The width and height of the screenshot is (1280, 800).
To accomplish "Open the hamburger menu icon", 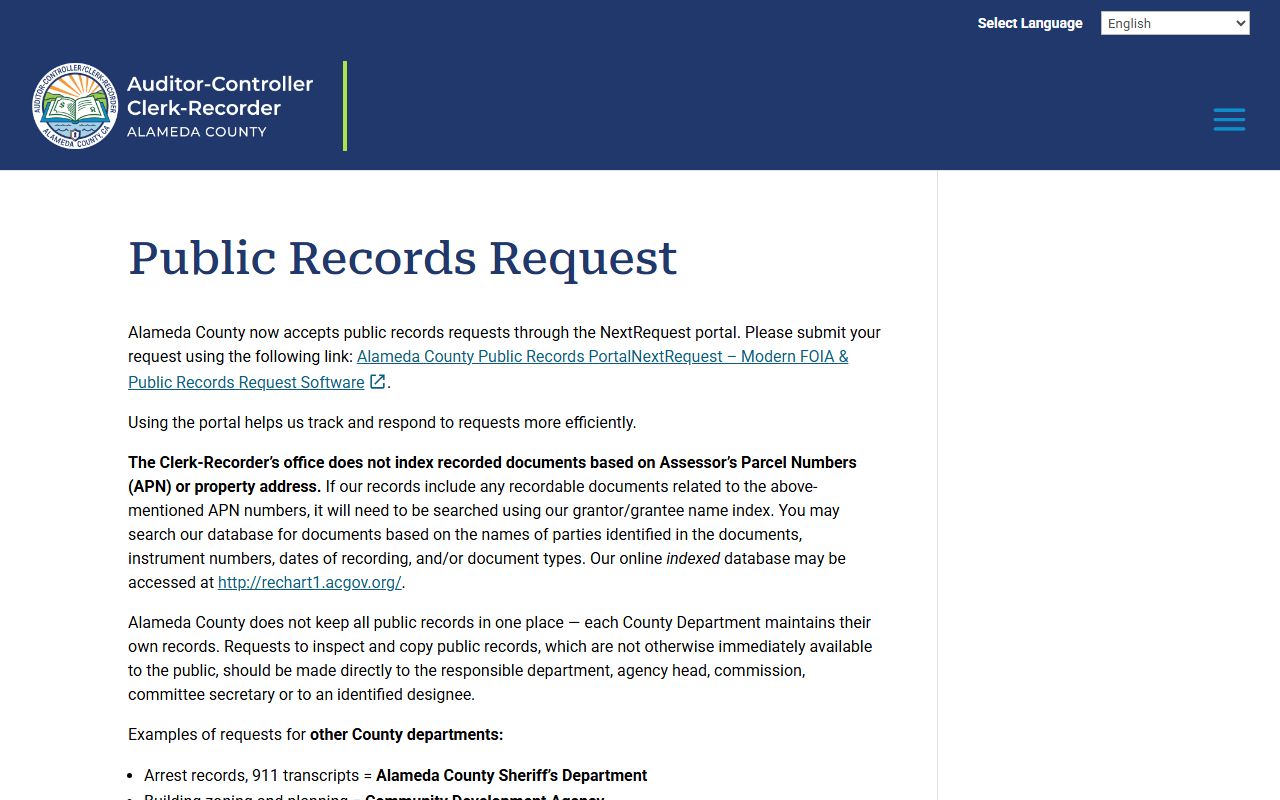I will point(1229,120).
